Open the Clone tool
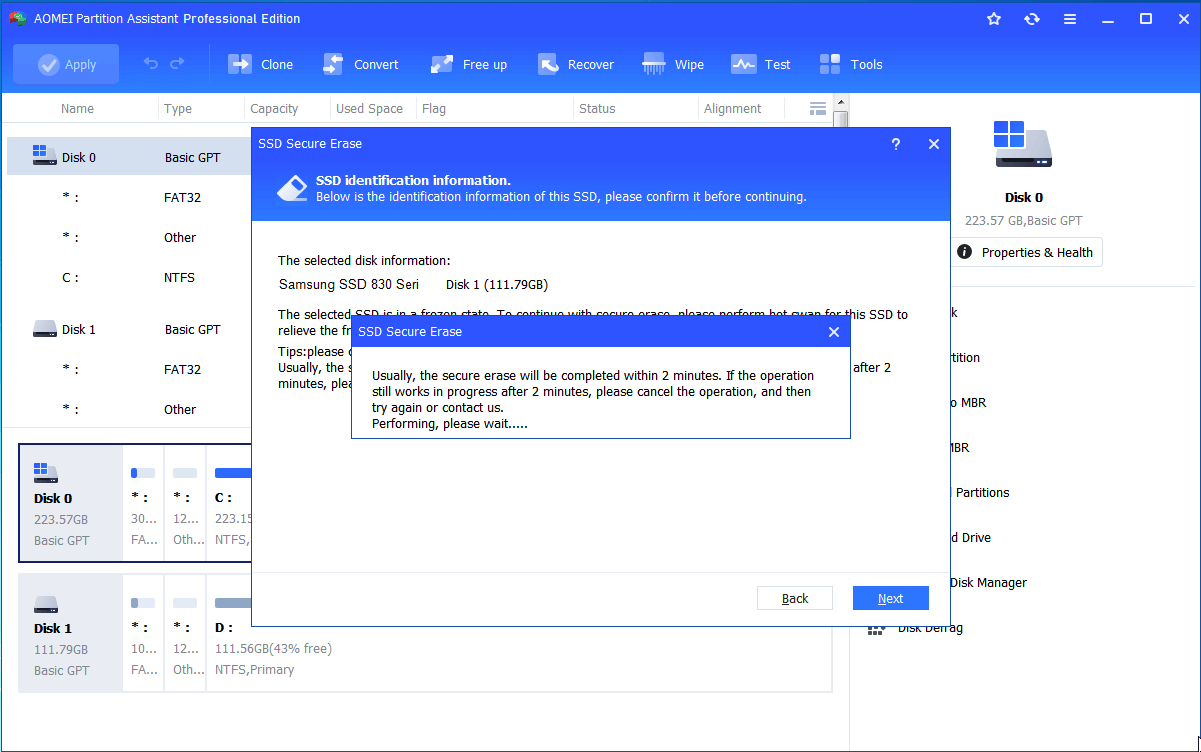This screenshot has width=1201, height=752. [260, 64]
